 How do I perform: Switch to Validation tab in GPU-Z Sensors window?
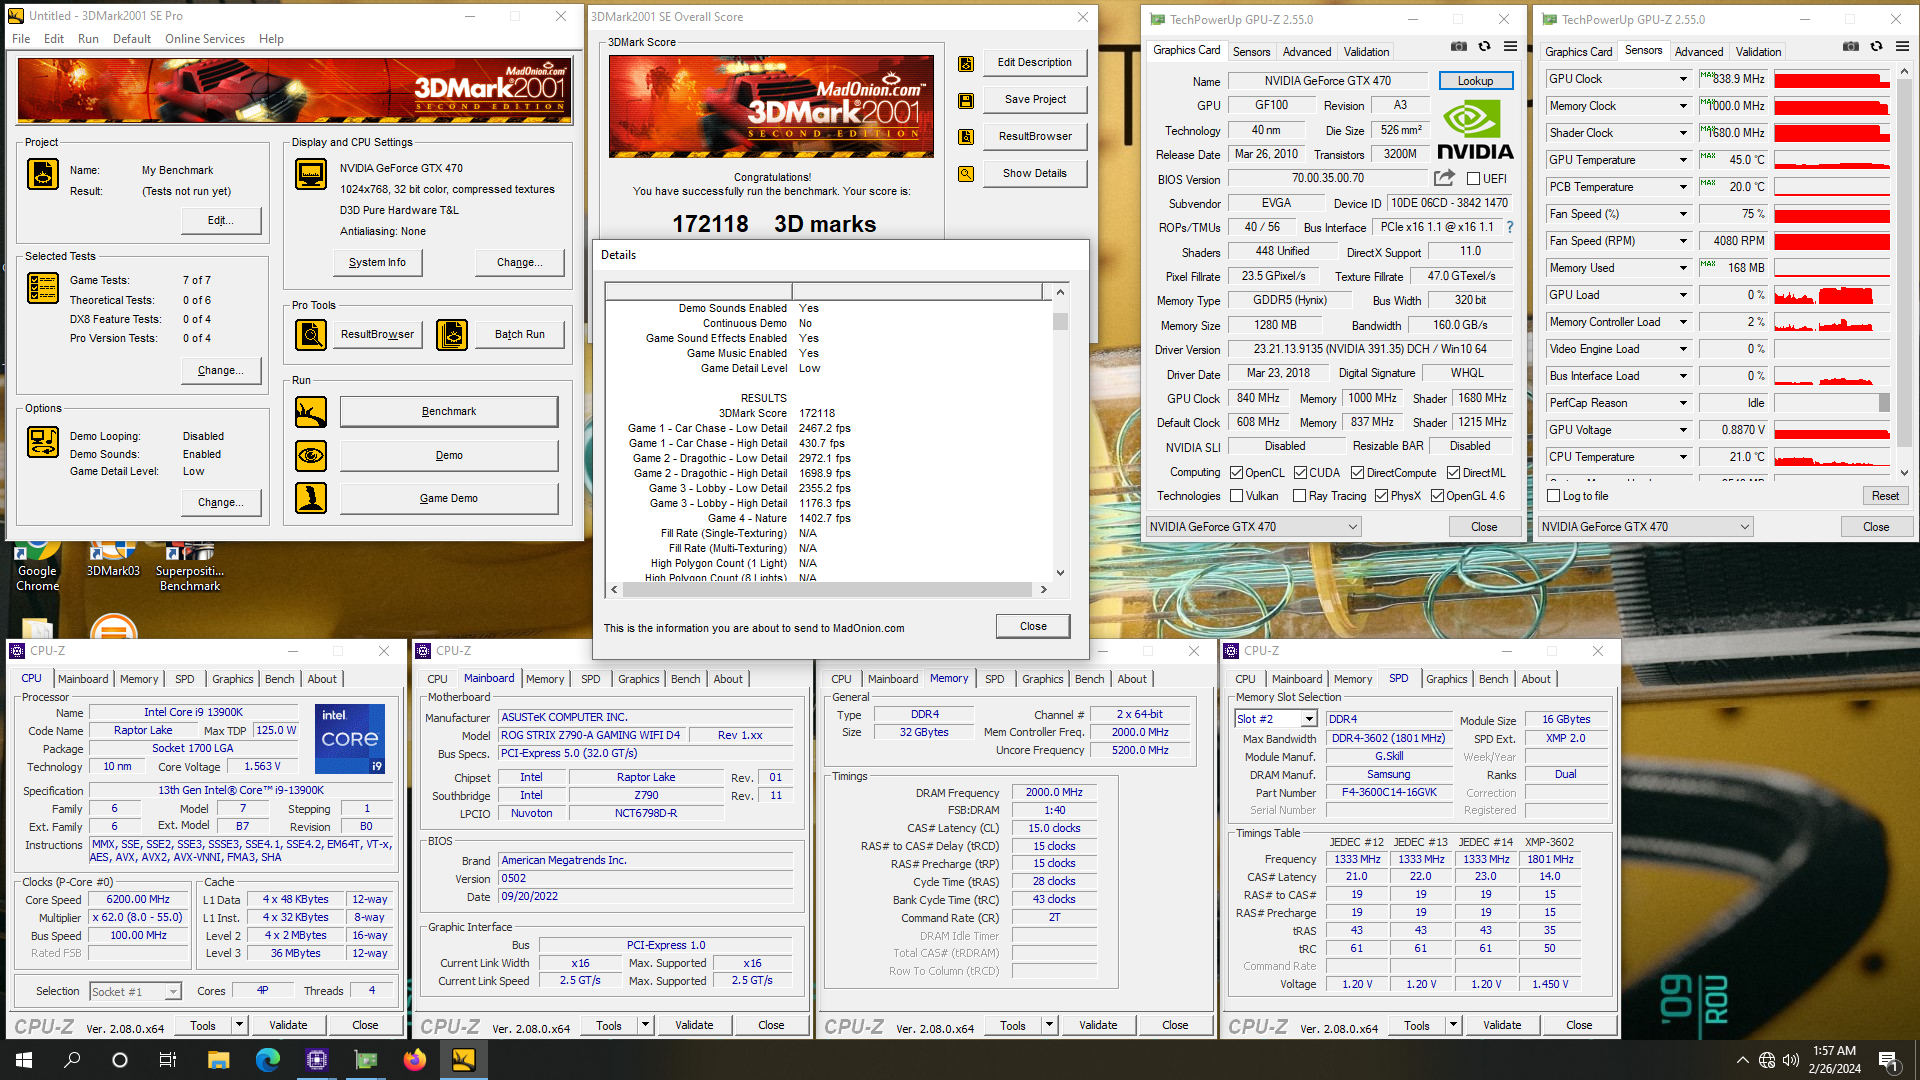tap(1758, 52)
